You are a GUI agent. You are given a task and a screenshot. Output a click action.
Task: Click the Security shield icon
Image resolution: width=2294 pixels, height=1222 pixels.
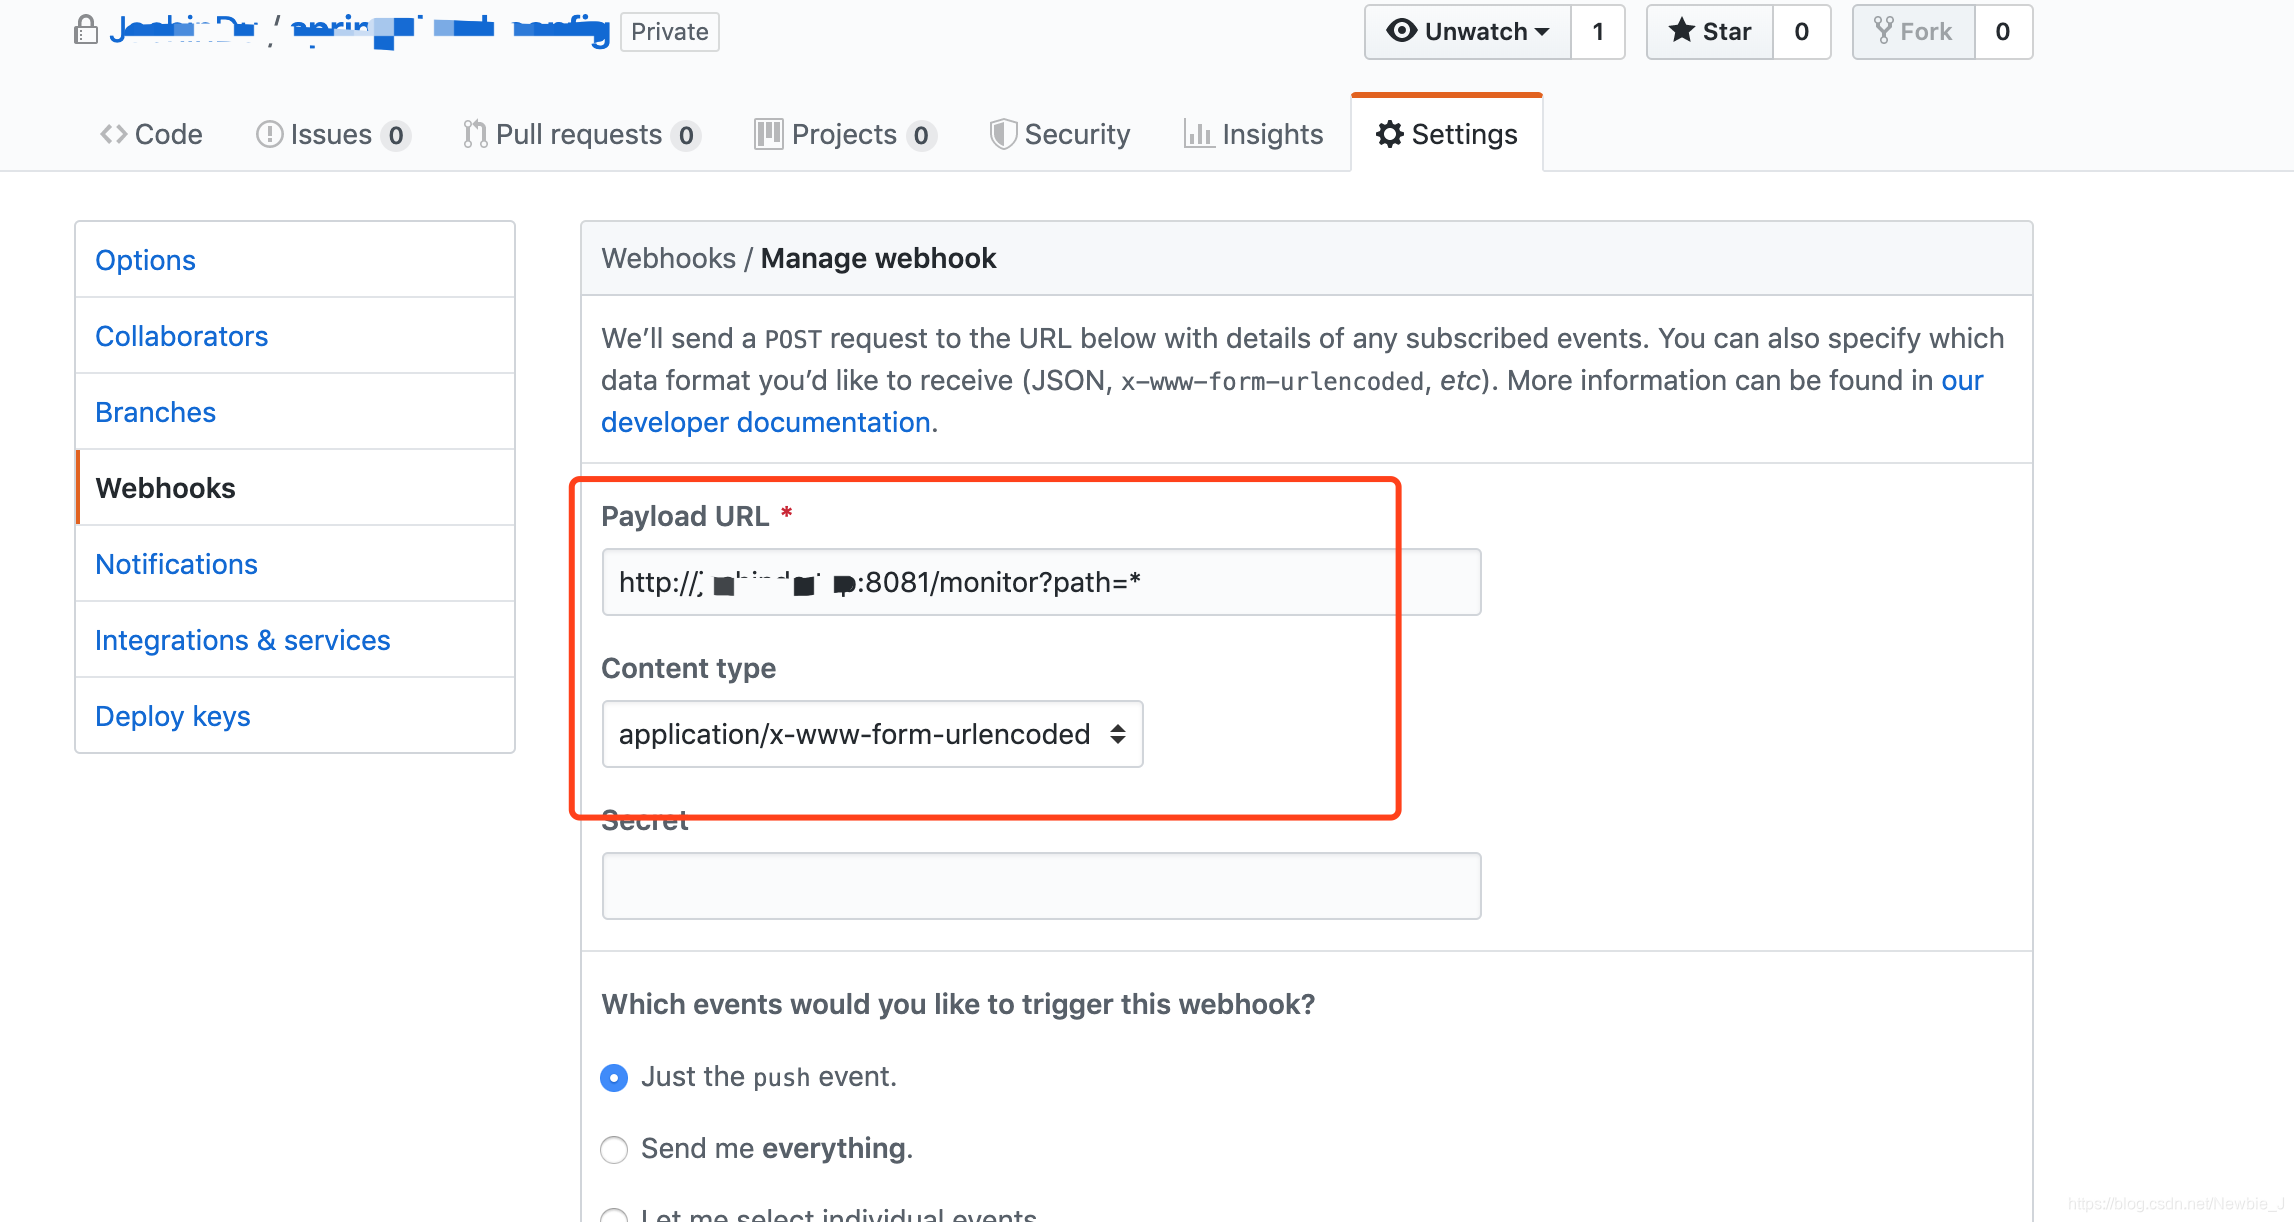[1002, 134]
